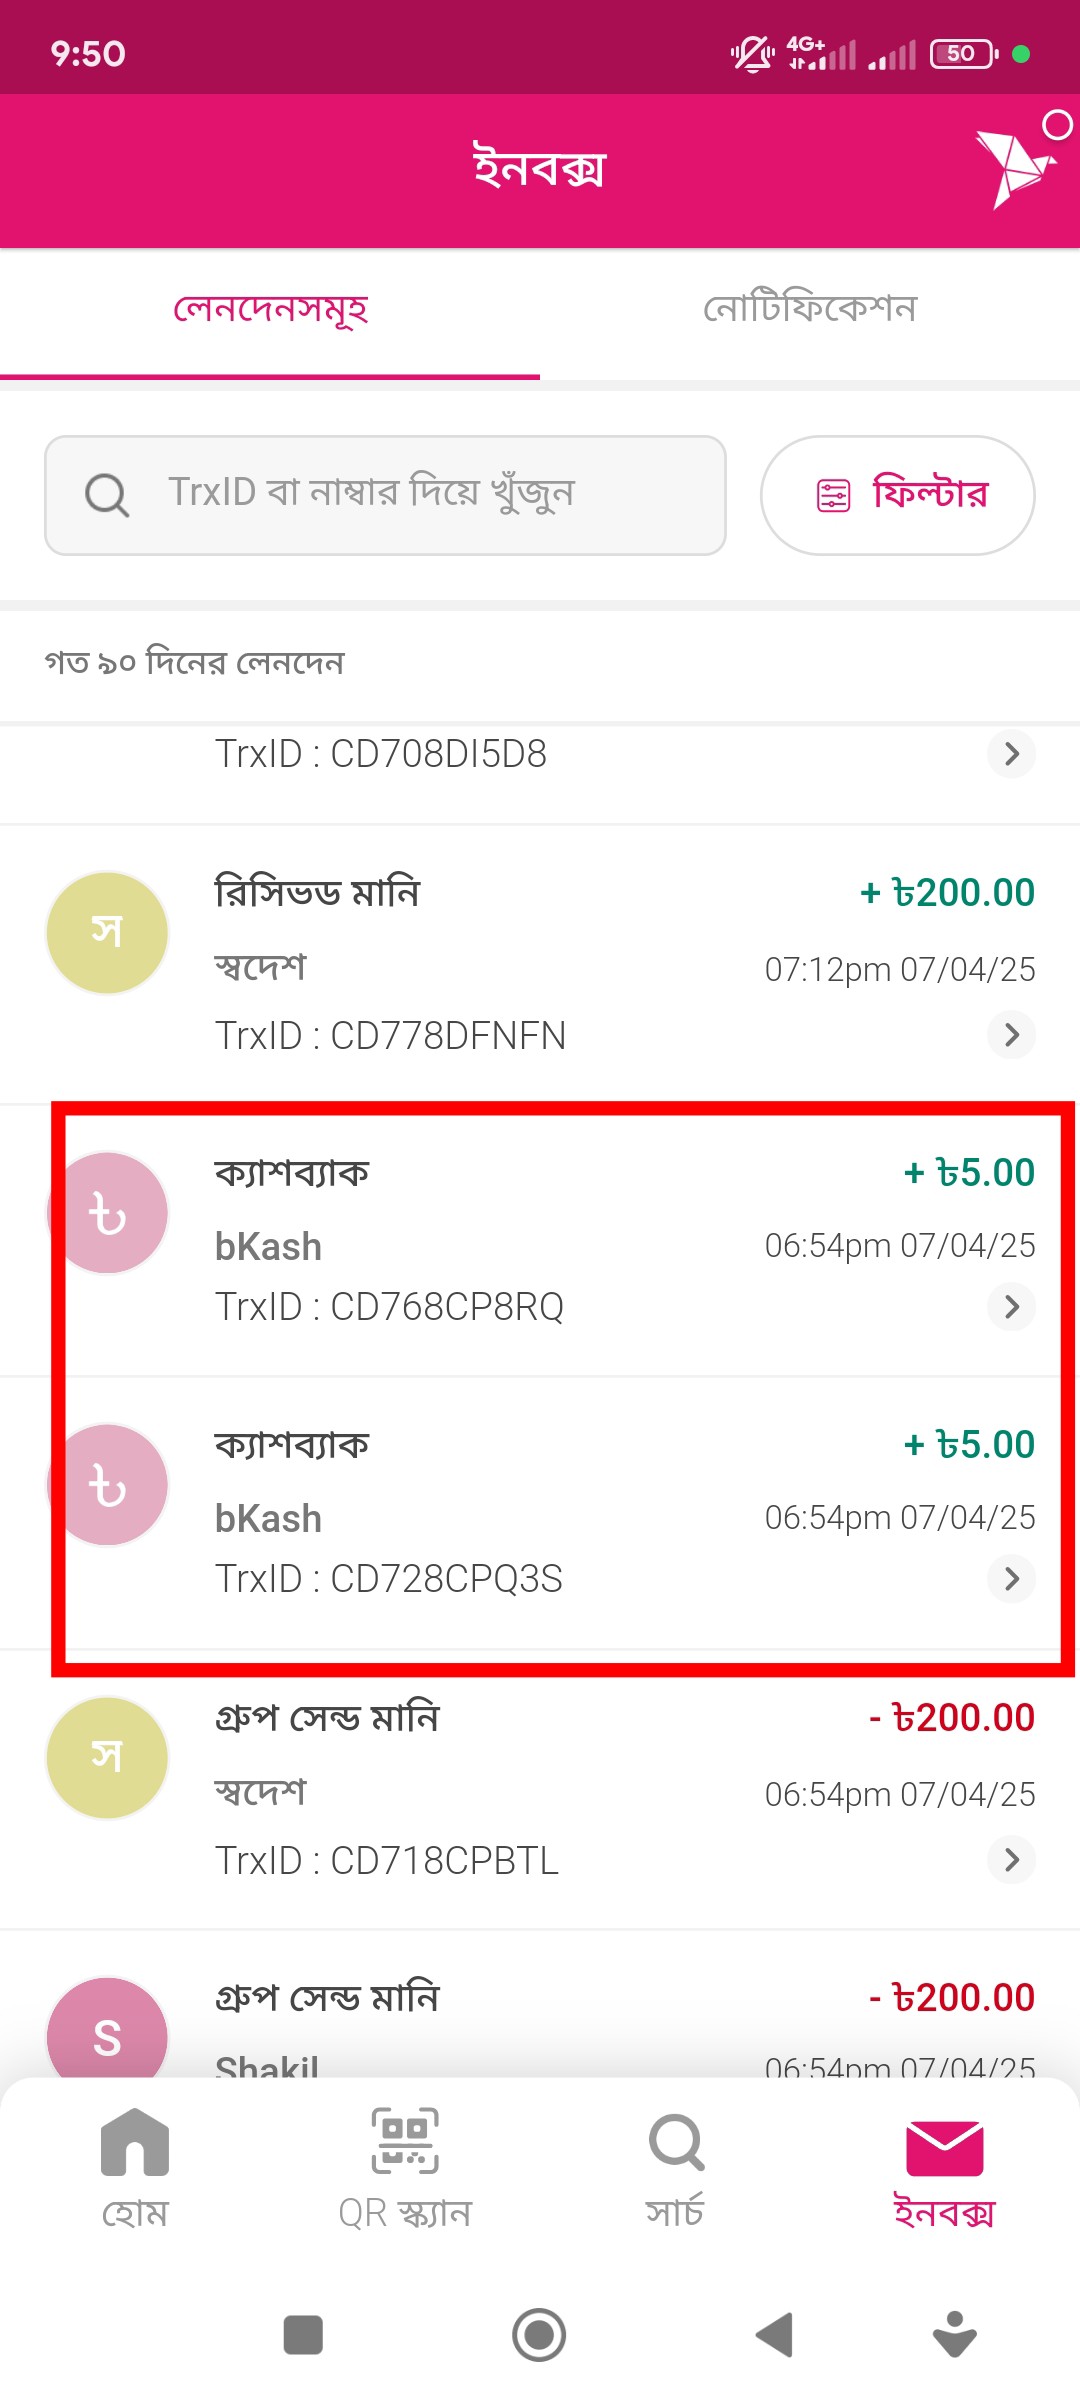
Task: Focus the TrxID বা নাম্বার search field
Action: click(x=385, y=495)
